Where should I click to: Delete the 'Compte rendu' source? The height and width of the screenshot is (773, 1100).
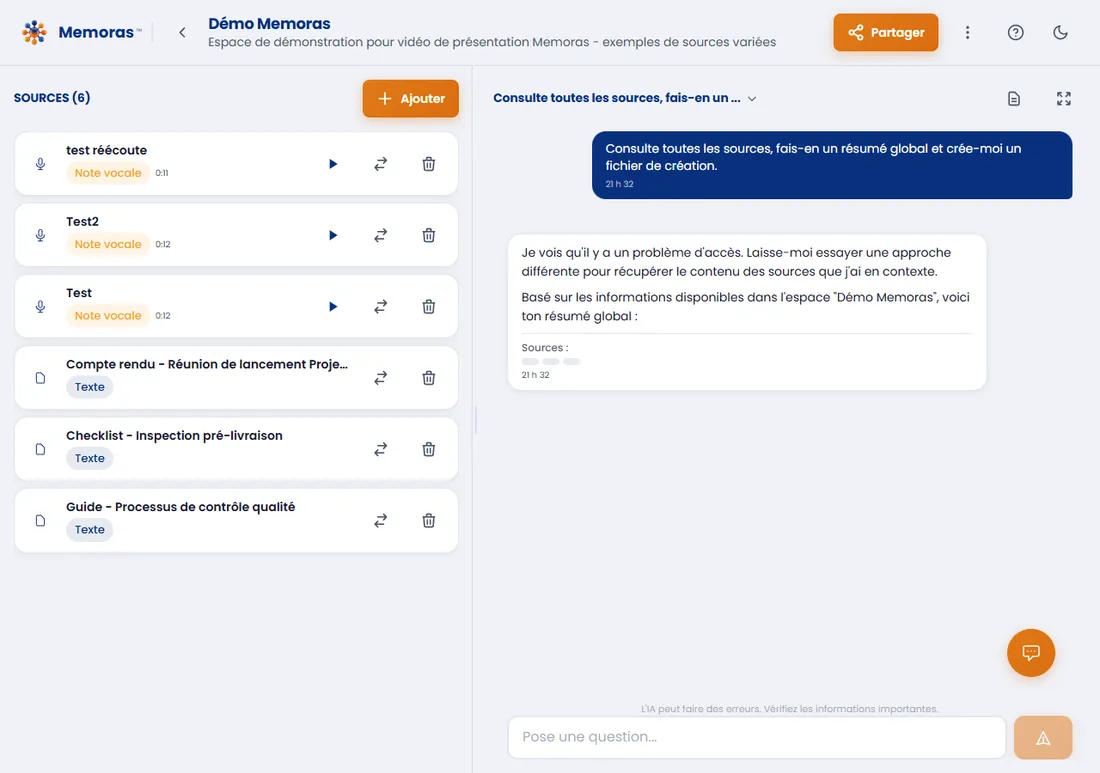click(429, 378)
